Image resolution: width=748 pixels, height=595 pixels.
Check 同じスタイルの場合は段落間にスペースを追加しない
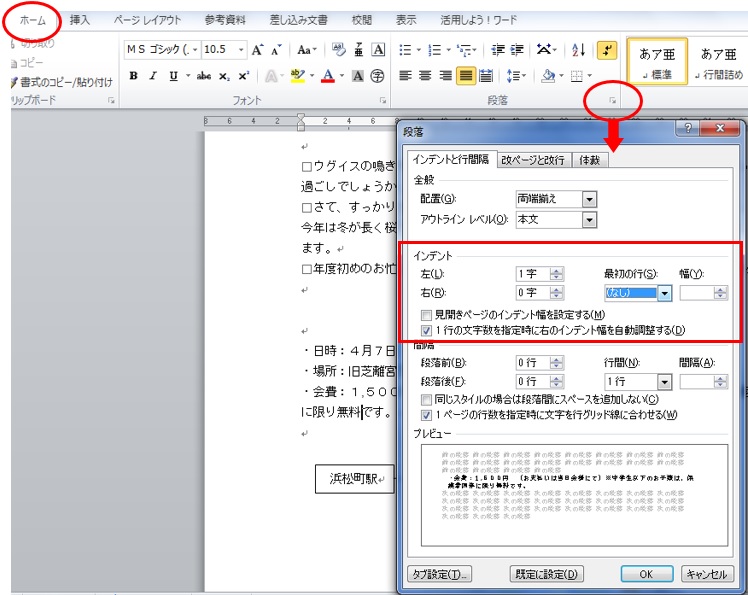click(427, 399)
